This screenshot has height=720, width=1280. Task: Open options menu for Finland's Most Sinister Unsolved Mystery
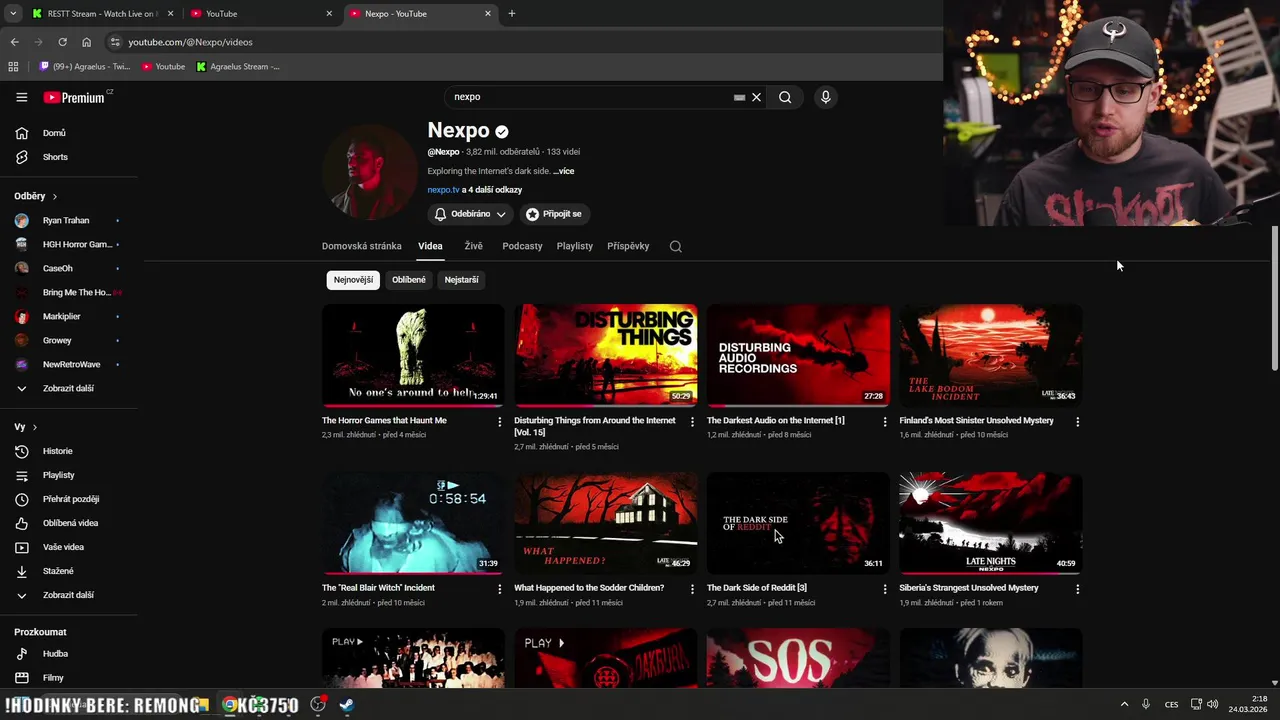click(x=1077, y=422)
